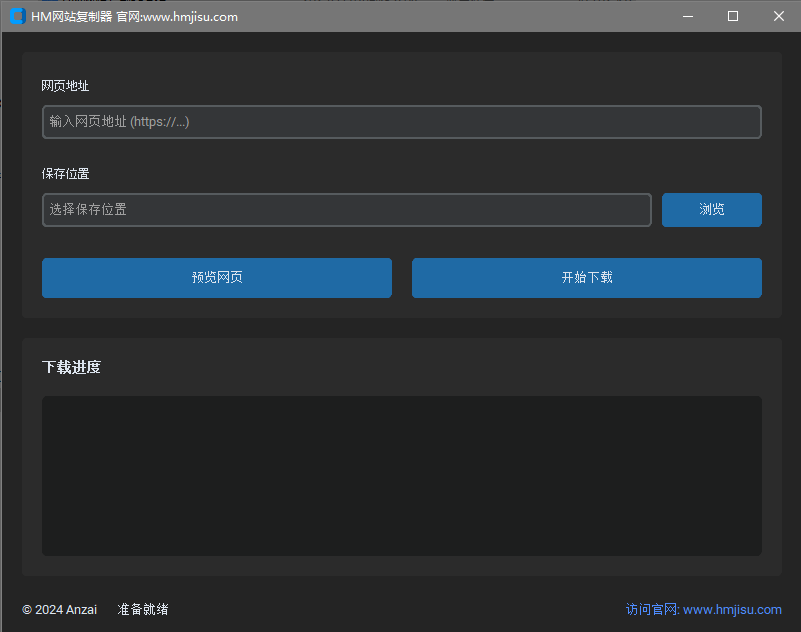Maximize the HM网站复制器 window

[733, 16]
